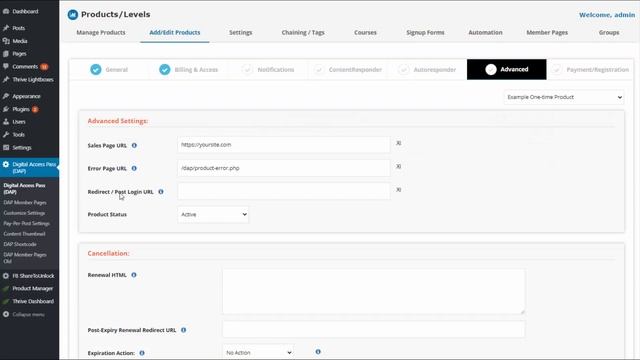This screenshot has height=360, width=640.
Task: Click the Welcome, admin link
Action: click(607, 15)
